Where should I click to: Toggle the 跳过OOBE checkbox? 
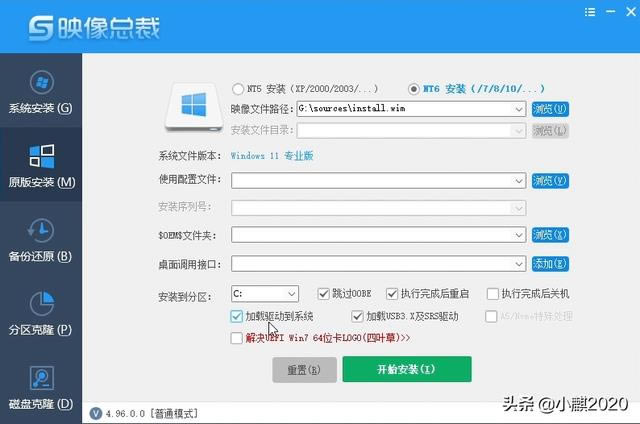(323, 294)
